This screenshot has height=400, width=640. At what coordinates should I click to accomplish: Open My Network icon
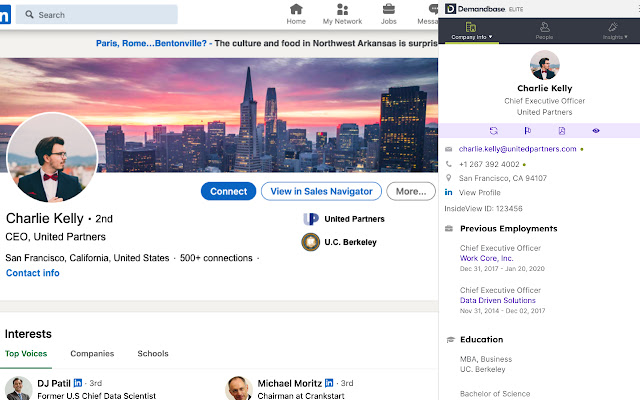click(x=342, y=9)
